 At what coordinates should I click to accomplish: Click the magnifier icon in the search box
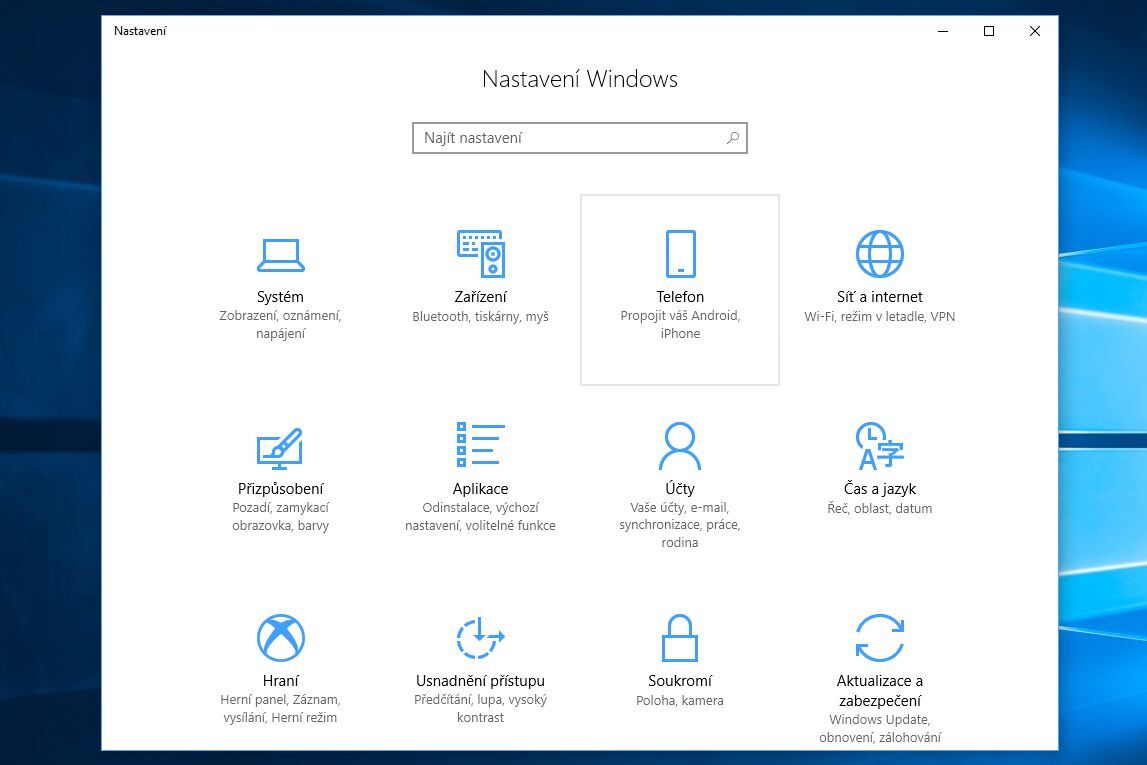[733, 138]
